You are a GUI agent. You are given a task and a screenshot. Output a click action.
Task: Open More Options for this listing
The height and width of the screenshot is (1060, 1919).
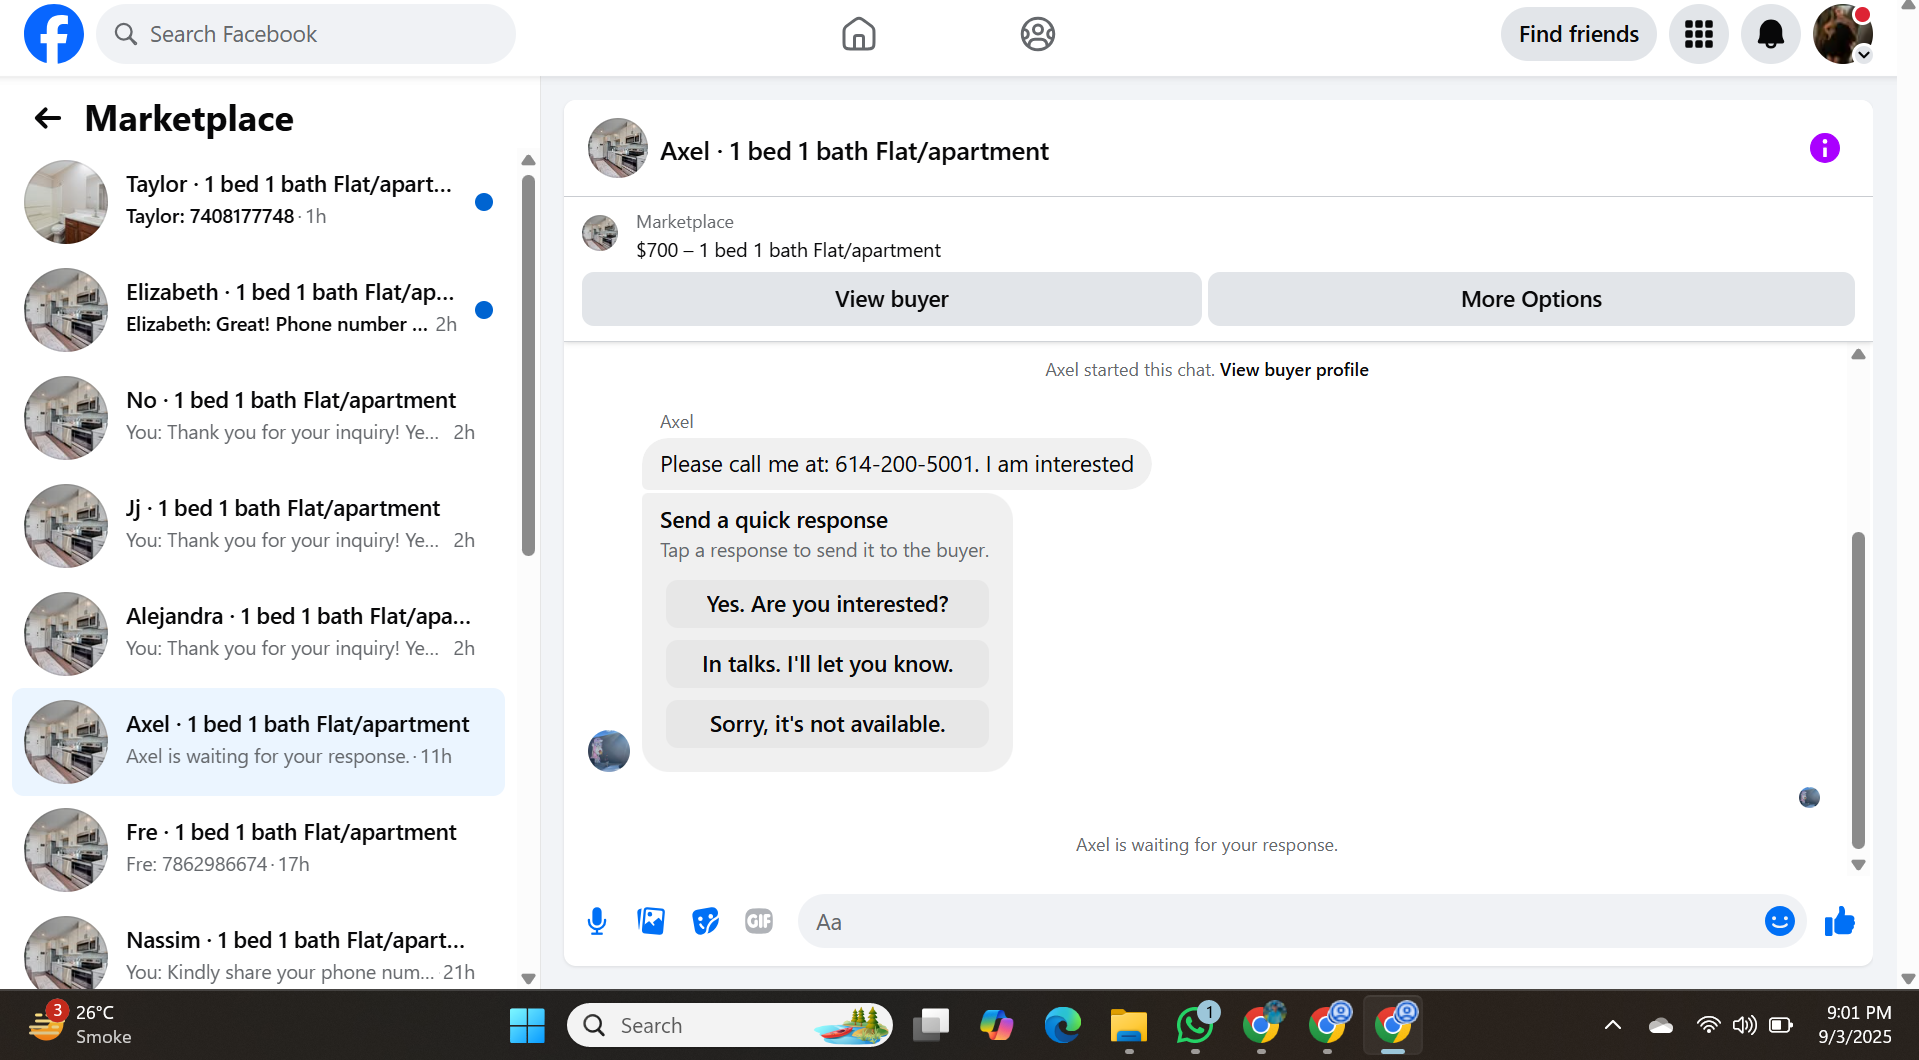click(x=1531, y=299)
